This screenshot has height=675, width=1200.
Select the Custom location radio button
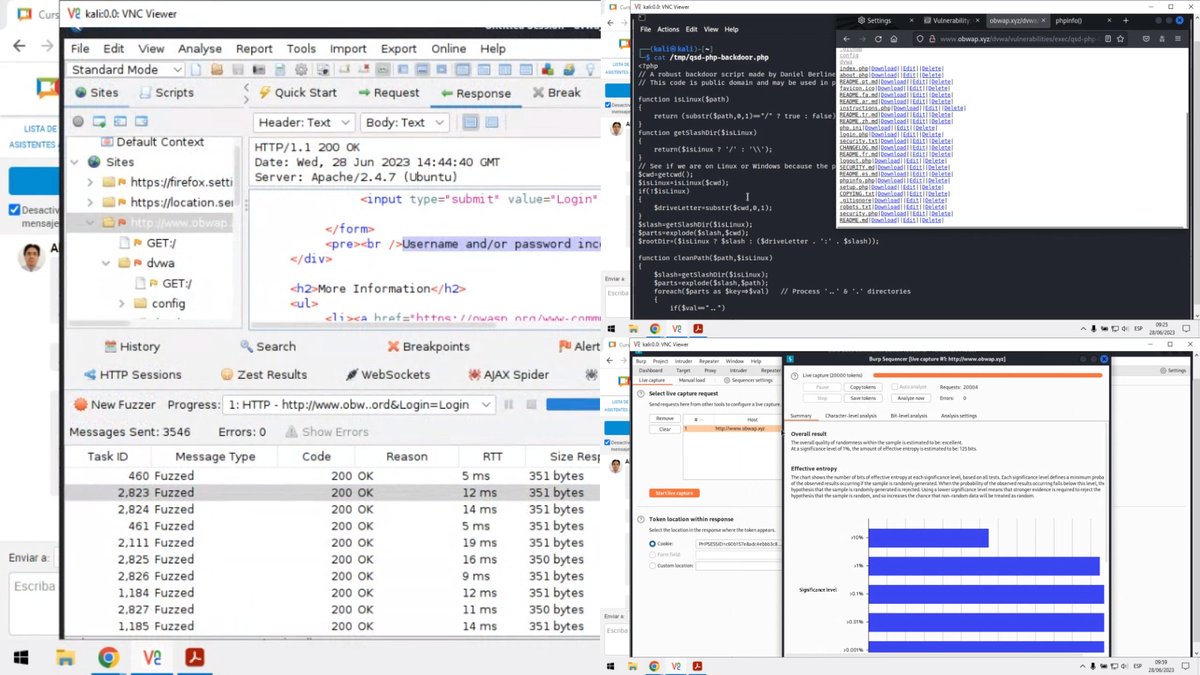coord(652,565)
